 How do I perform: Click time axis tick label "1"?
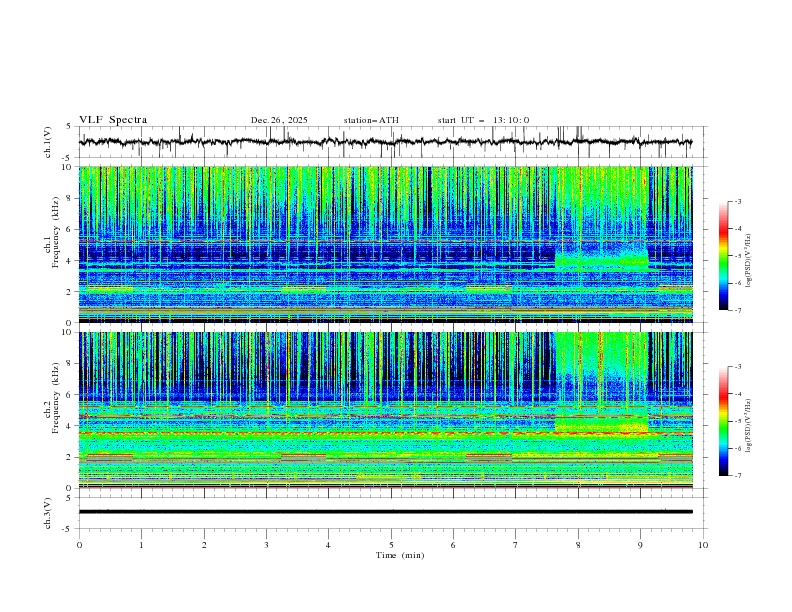tap(142, 545)
